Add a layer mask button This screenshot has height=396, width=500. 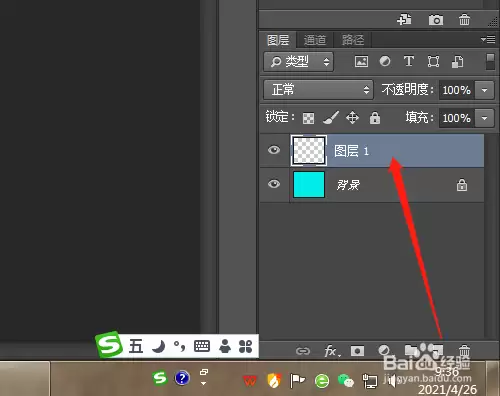357,351
